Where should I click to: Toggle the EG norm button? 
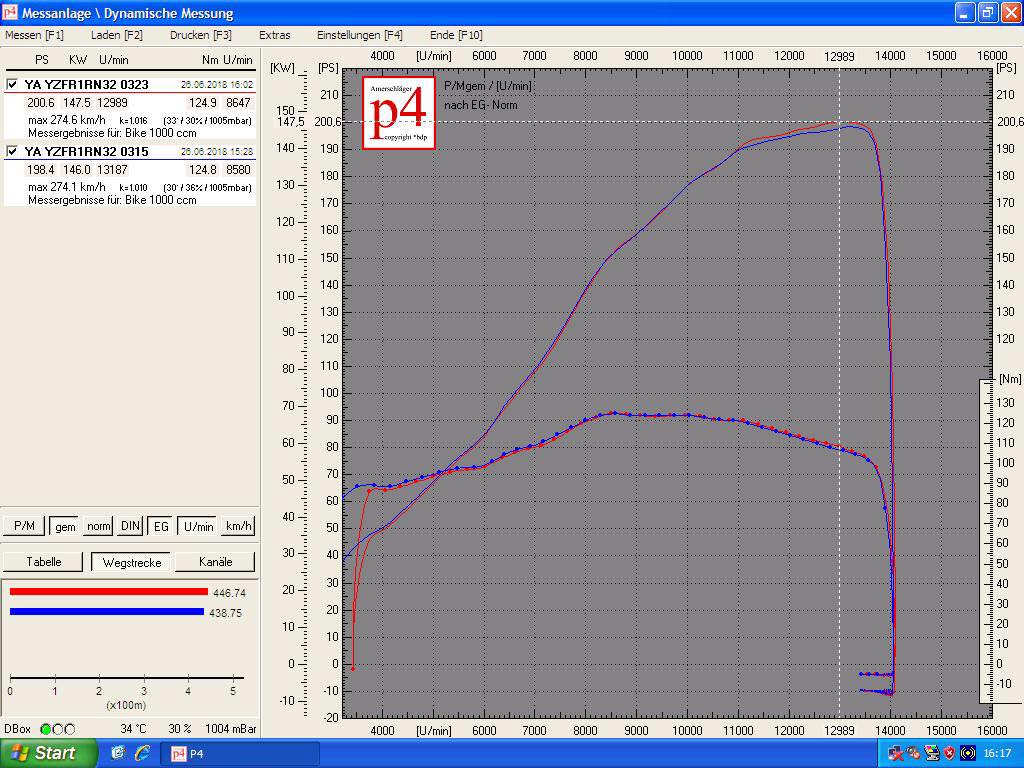click(160, 526)
